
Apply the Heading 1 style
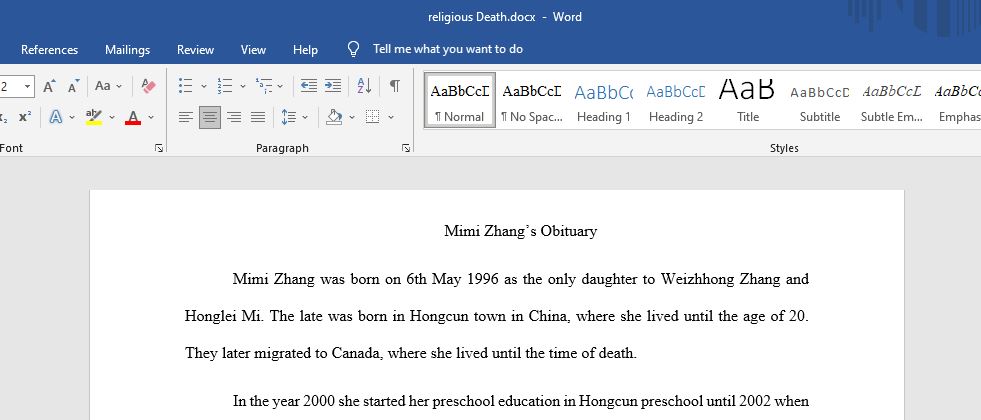coord(604,100)
